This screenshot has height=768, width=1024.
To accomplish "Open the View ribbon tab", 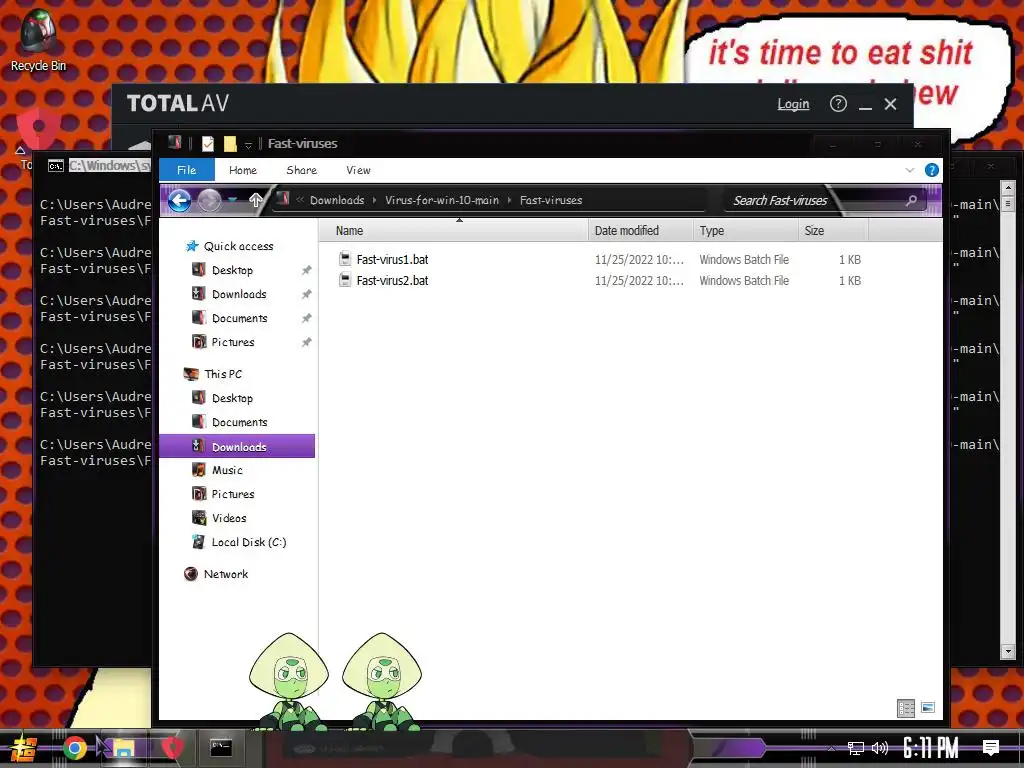I will tap(359, 170).
